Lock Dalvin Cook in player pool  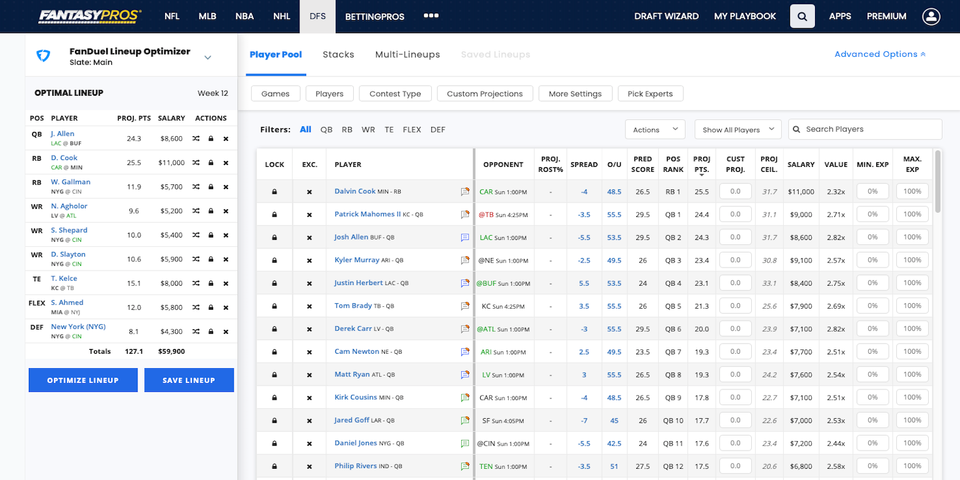click(x=274, y=192)
